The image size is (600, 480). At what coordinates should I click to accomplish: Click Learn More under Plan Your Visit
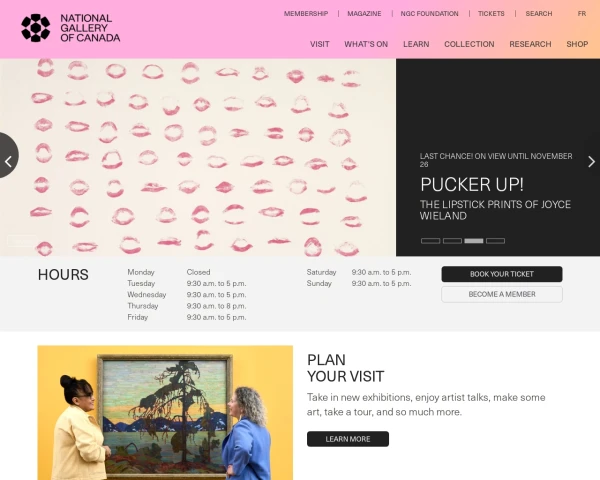pos(348,439)
